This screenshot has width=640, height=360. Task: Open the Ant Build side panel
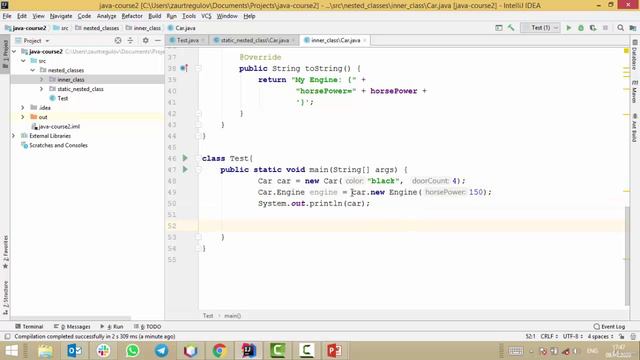(x=634, y=127)
